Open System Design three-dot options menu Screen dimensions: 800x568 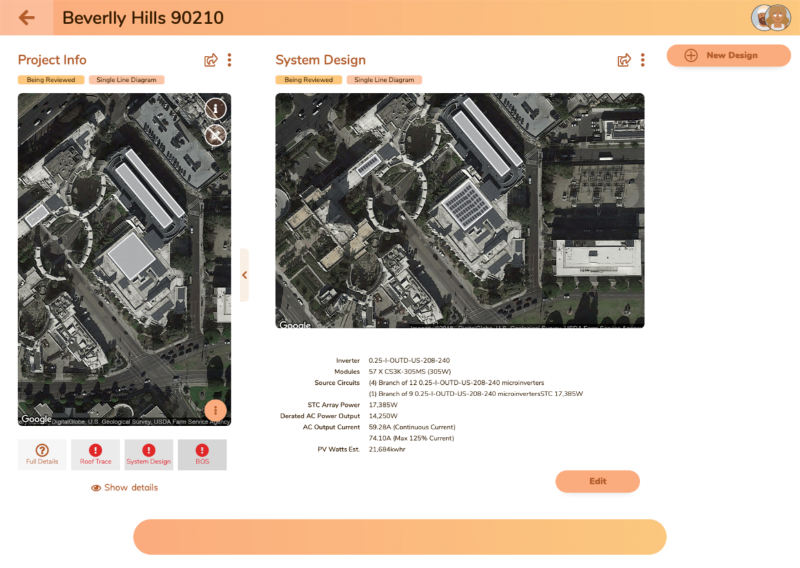[643, 60]
